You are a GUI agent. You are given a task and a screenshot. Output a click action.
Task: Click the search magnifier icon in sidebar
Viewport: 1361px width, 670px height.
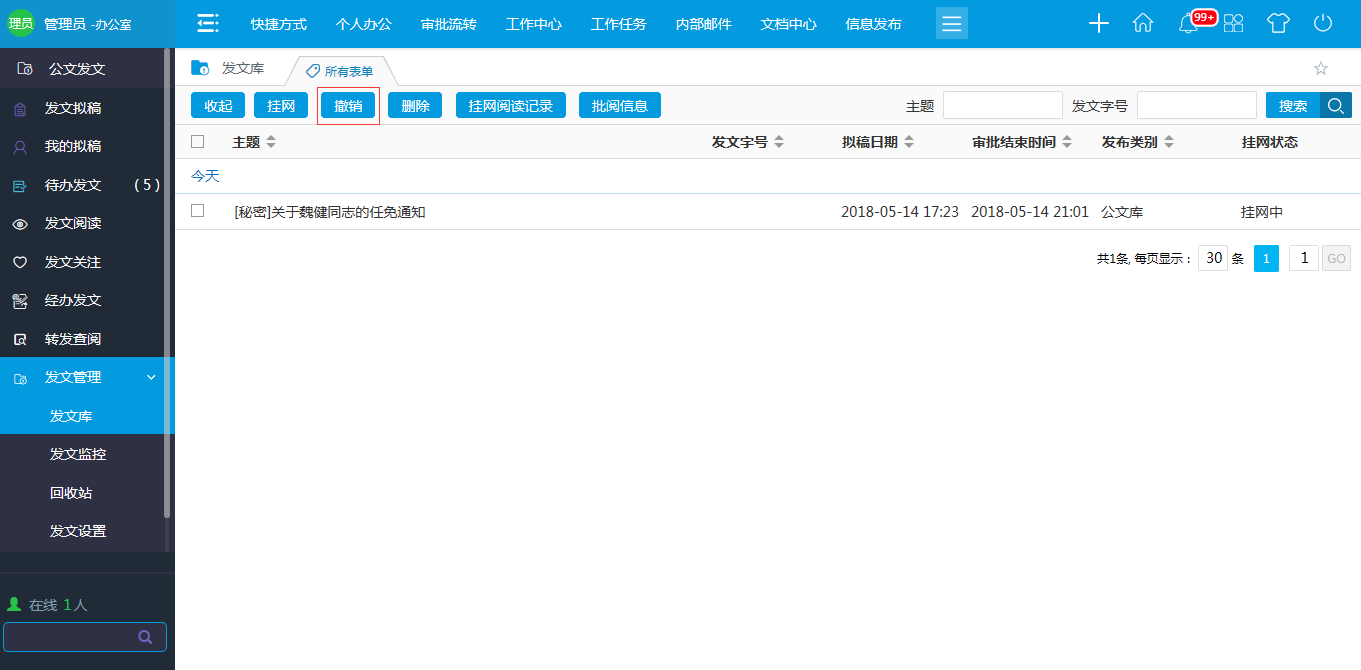pyautogui.click(x=145, y=637)
